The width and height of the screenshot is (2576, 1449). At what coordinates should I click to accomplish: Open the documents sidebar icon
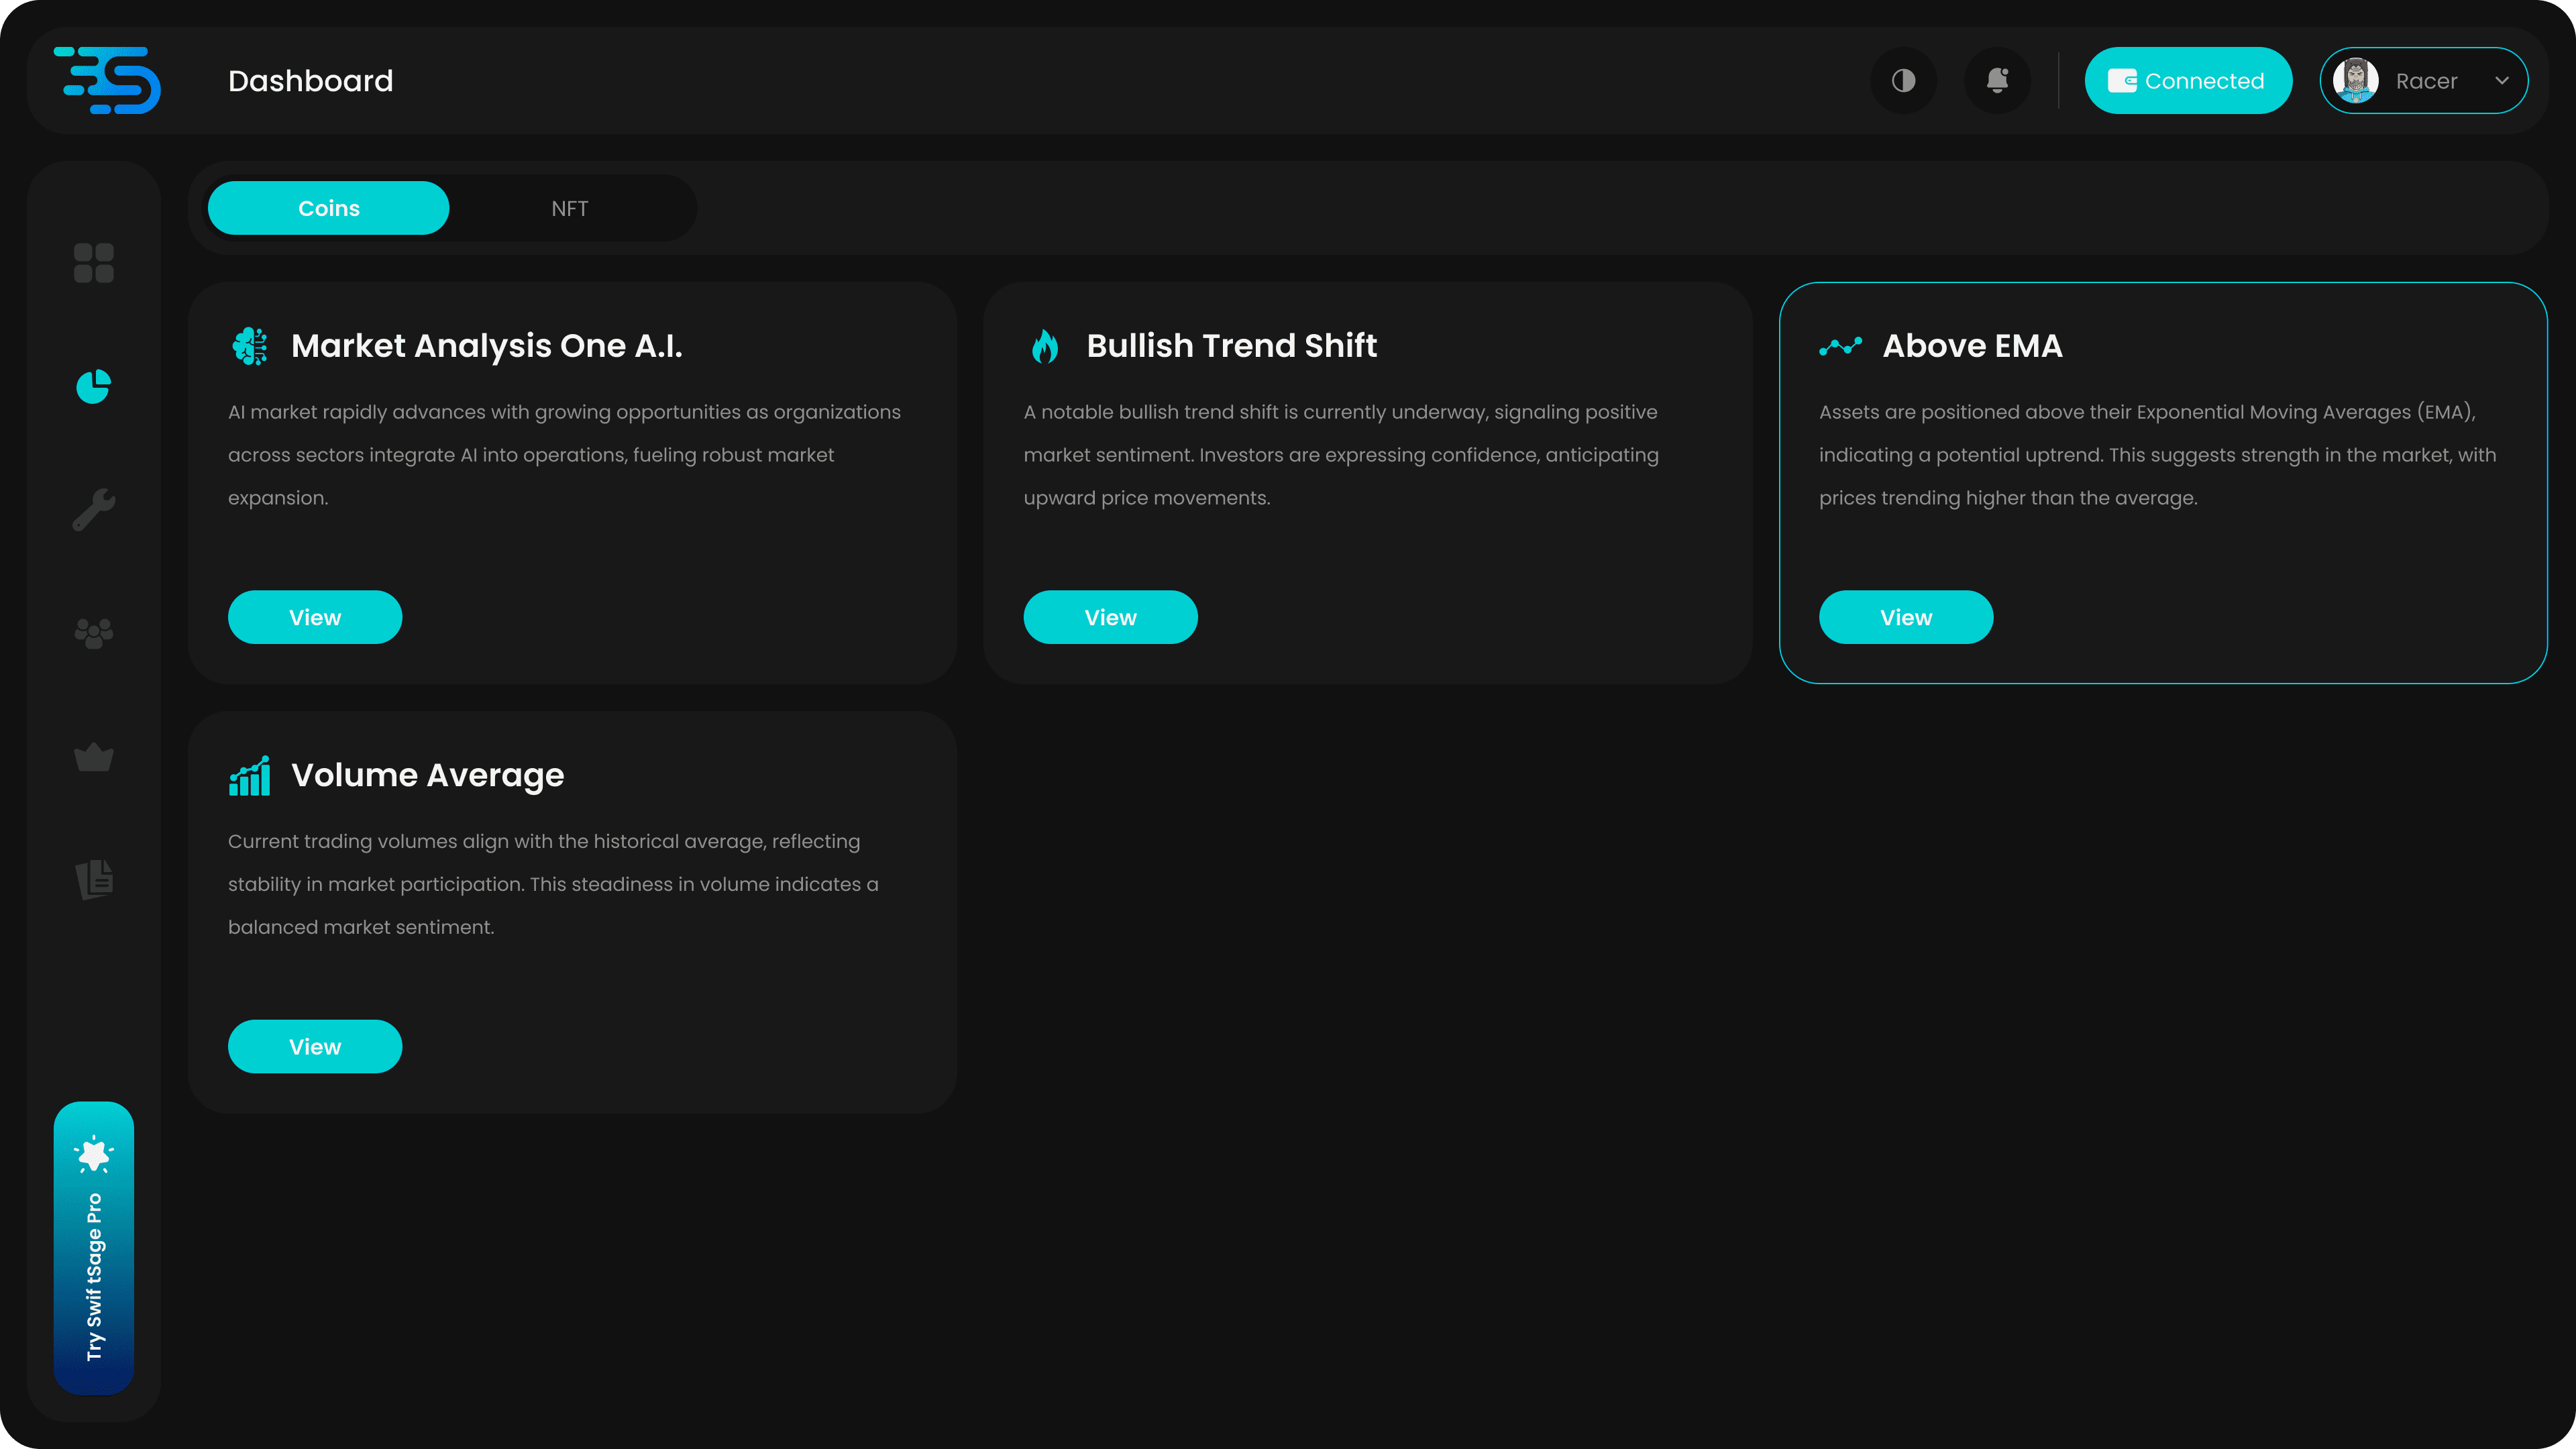(94, 879)
